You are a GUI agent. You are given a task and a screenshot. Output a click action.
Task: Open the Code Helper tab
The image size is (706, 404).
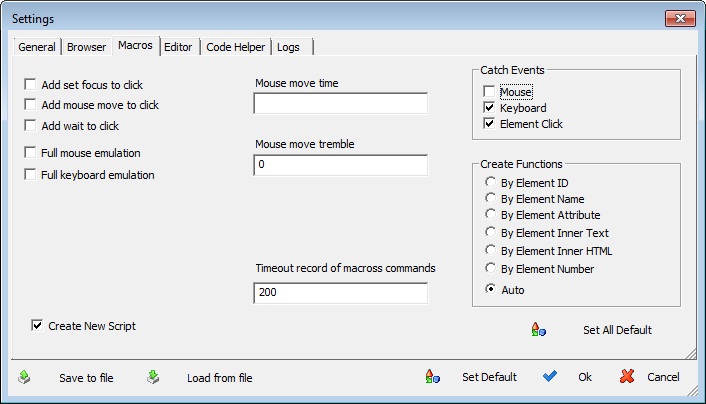pyautogui.click(x=235, y=47)
